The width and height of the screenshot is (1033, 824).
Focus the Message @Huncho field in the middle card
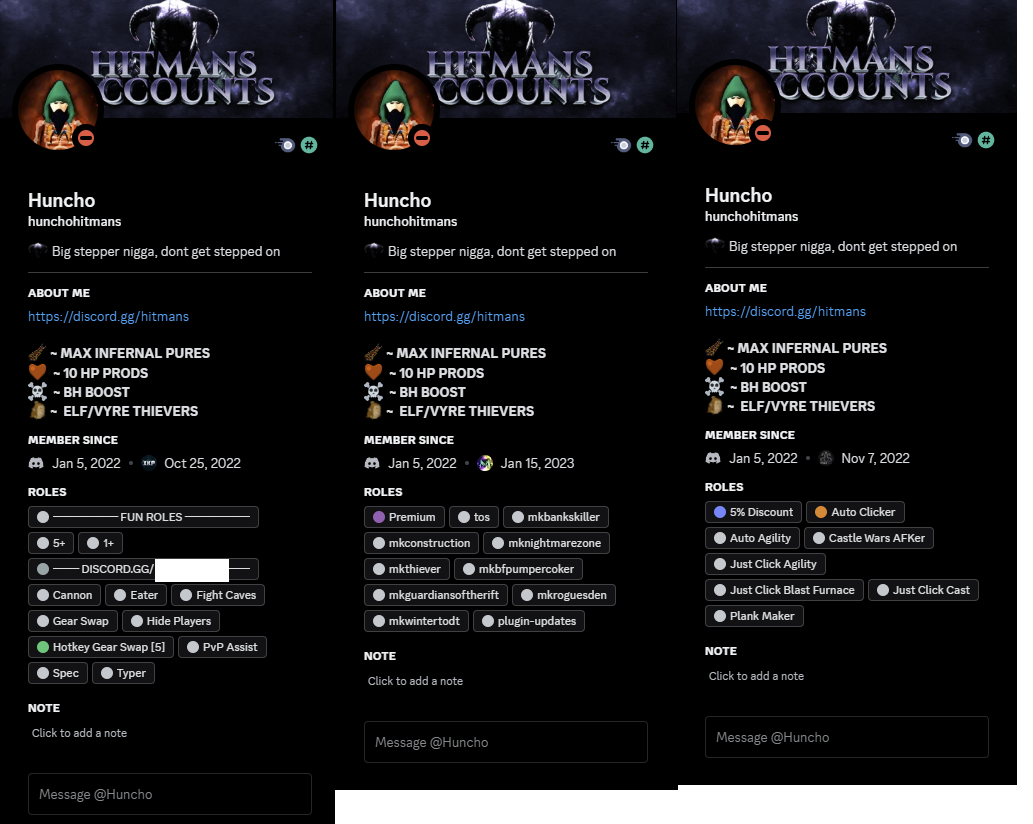tap(505, 742)
